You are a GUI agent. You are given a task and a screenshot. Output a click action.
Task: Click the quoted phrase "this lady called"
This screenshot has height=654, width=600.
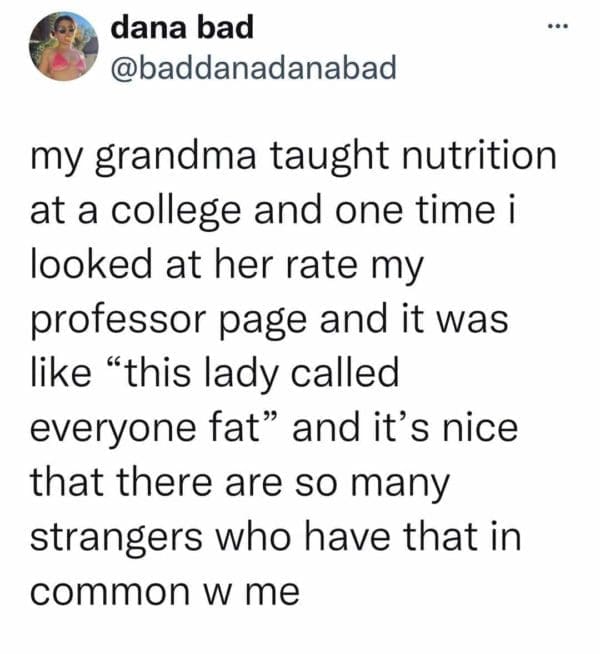pos(260,375)
